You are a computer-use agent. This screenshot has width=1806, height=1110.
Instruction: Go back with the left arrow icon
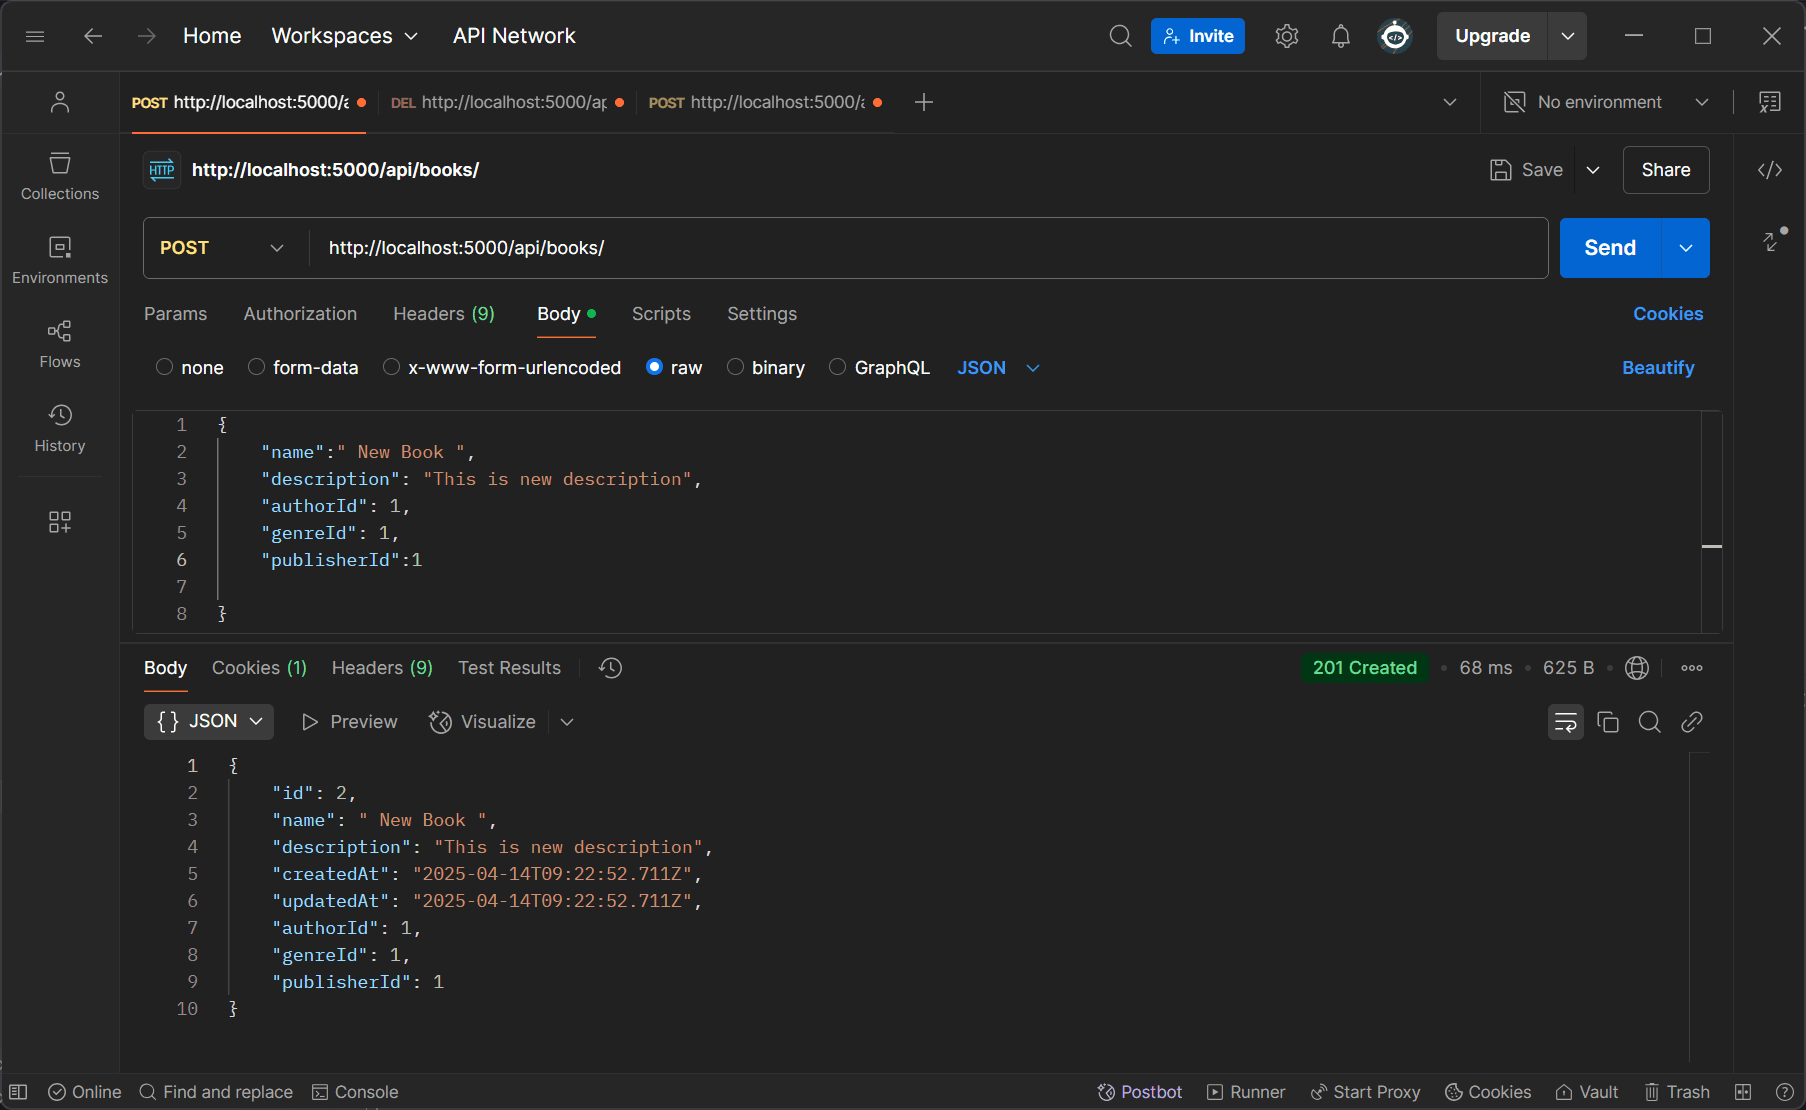93,36
